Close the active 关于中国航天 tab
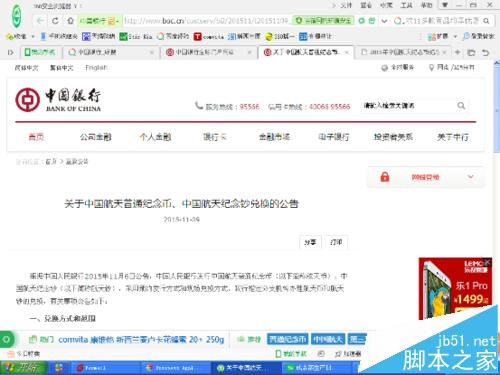500x375 pixels. 347,52
